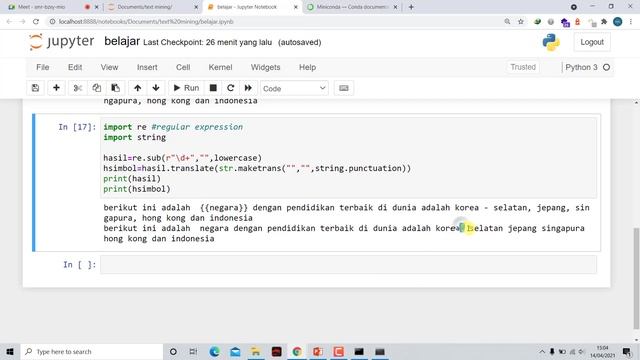Open the File menu
640x360 pixels.
[x=42, y=67]
